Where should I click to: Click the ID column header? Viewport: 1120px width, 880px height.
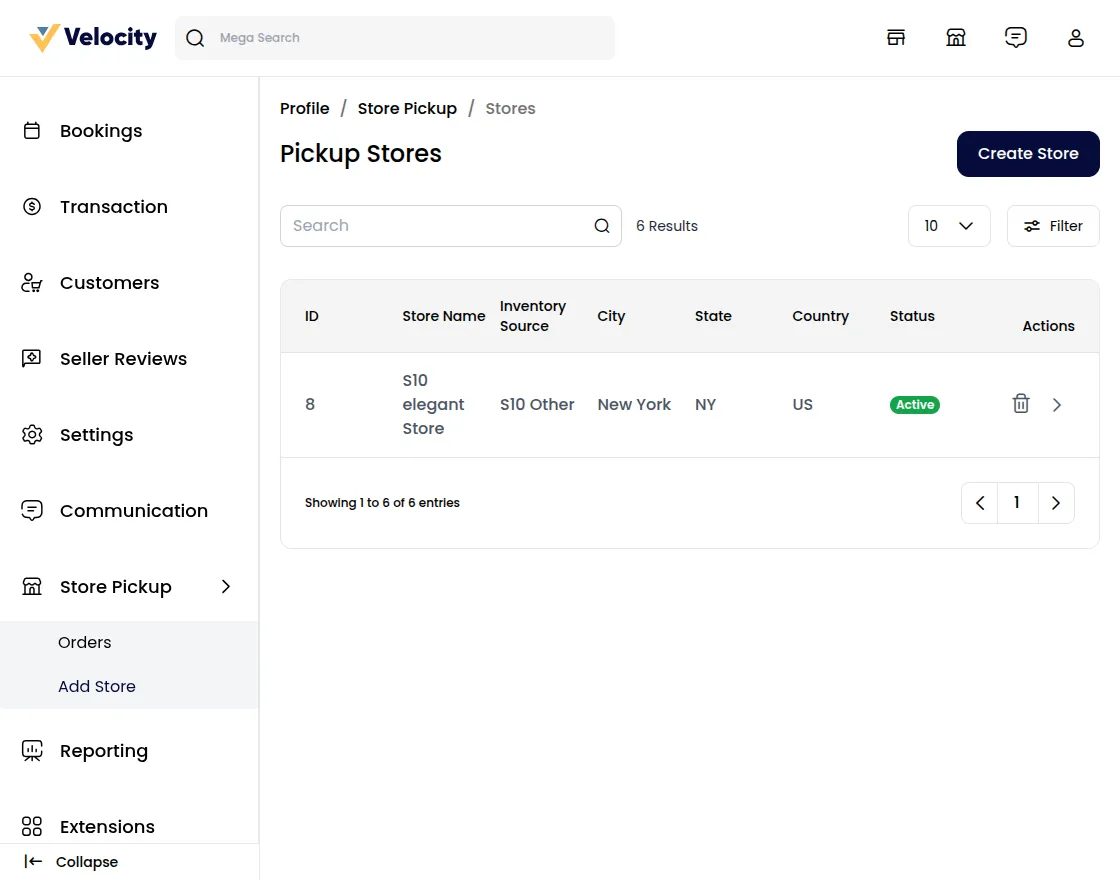click(x=311, y=316)
